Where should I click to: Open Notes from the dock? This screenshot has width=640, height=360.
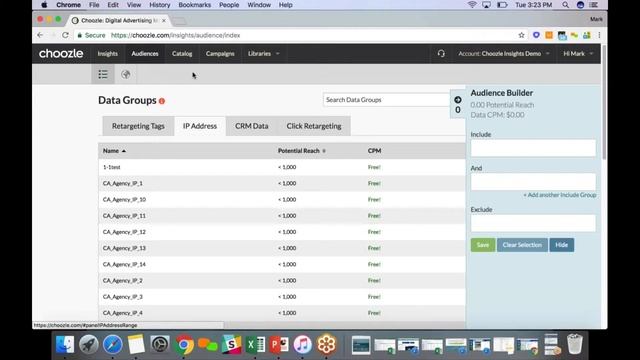[x=136, y=344]
